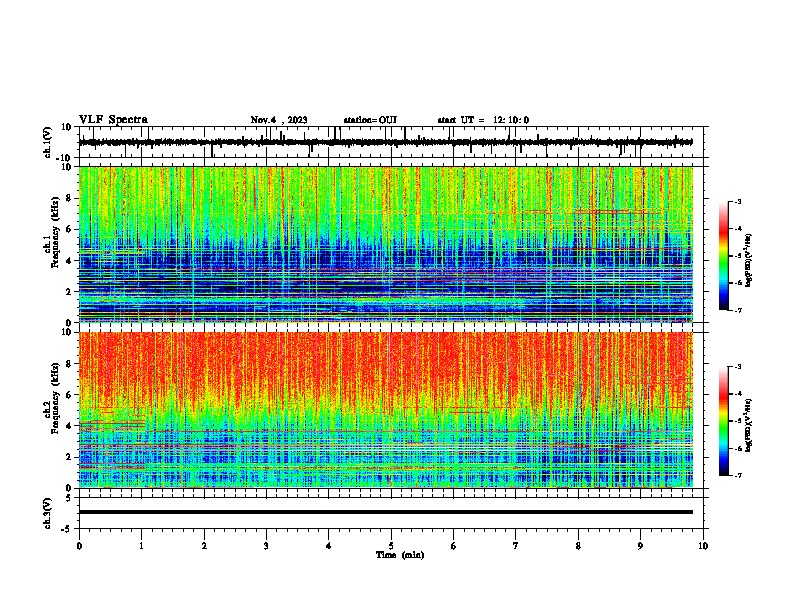Click the "9" tick on the time axis
The width and height of the screenshot is (792, 612).
click(640, 546)
